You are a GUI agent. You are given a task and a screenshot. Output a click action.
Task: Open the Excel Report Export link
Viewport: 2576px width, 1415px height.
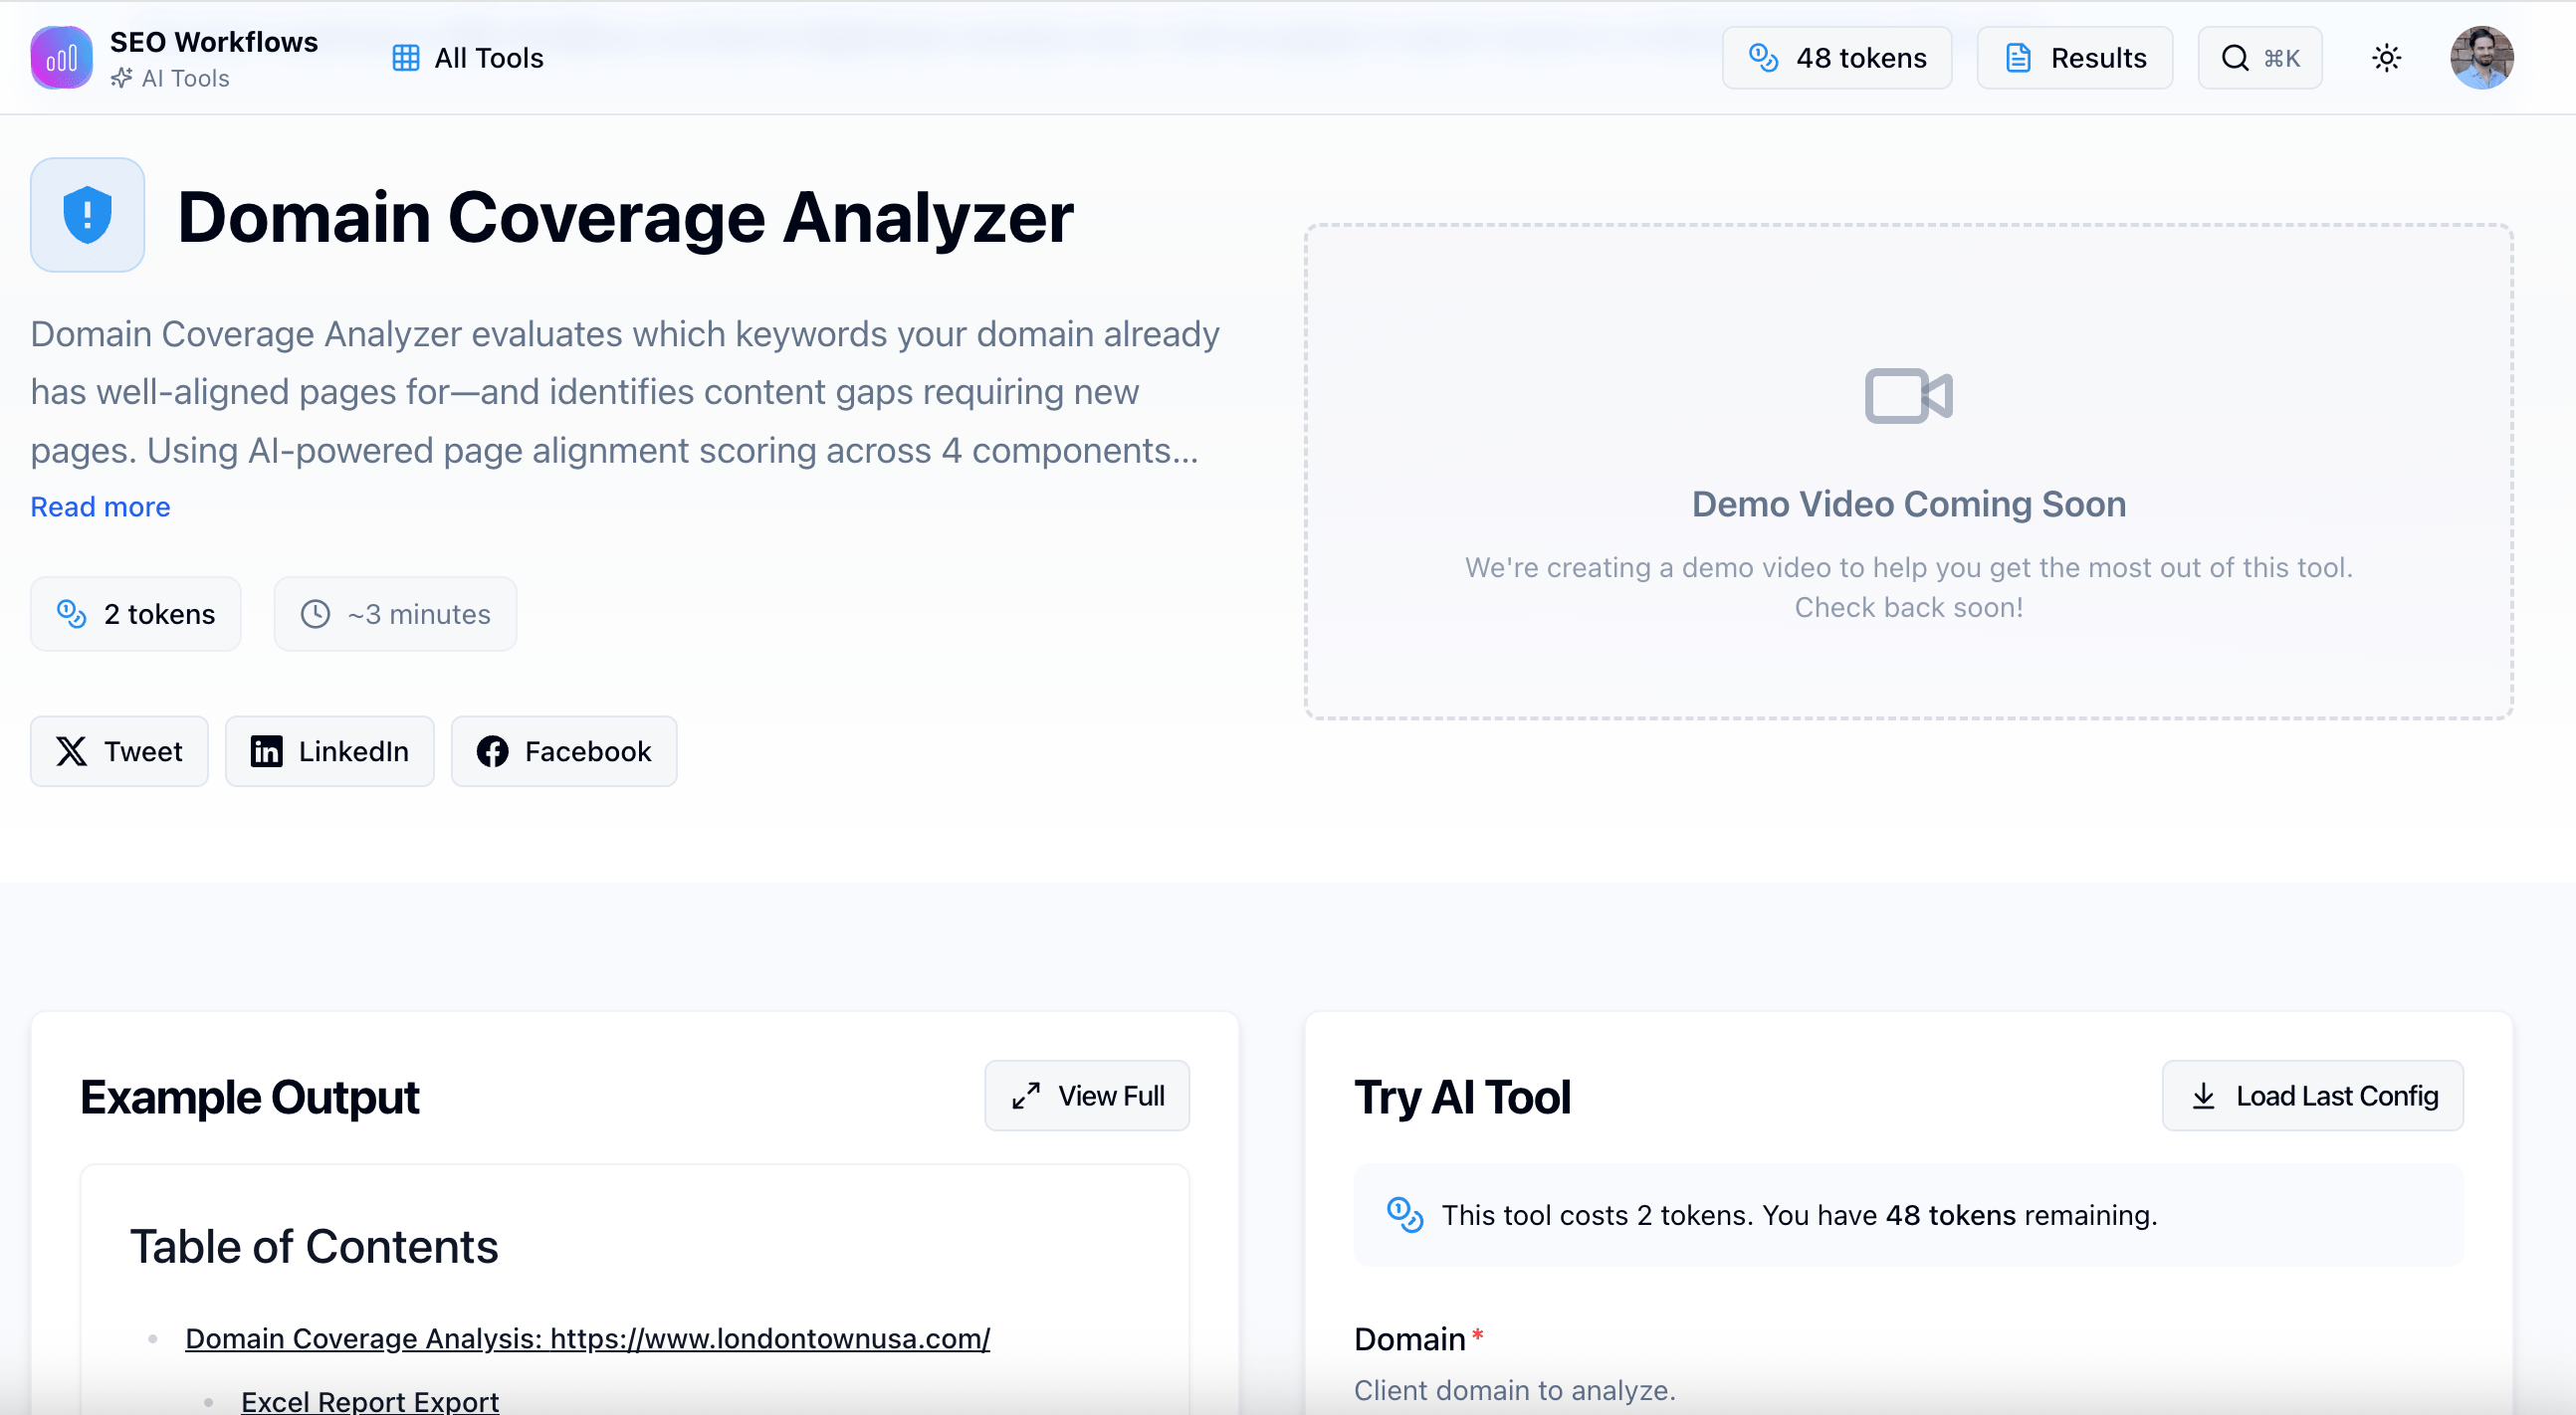tap(370, 1401)
